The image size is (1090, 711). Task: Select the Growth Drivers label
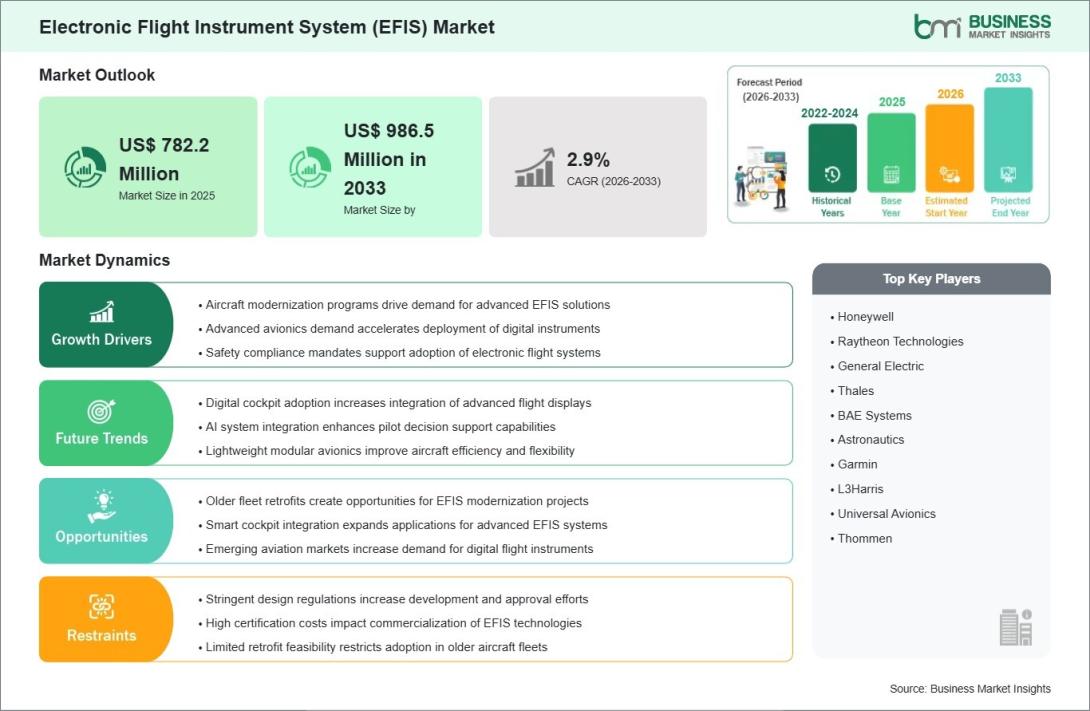[101, 339]
